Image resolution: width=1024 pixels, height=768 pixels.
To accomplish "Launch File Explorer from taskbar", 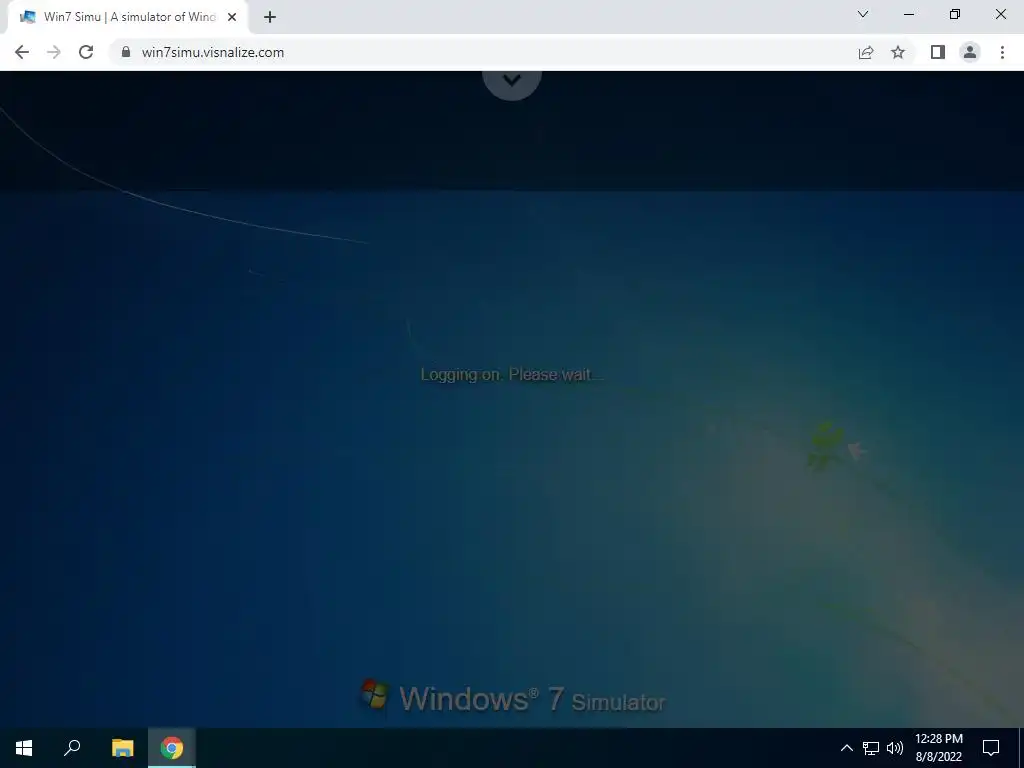I will 122,748.
